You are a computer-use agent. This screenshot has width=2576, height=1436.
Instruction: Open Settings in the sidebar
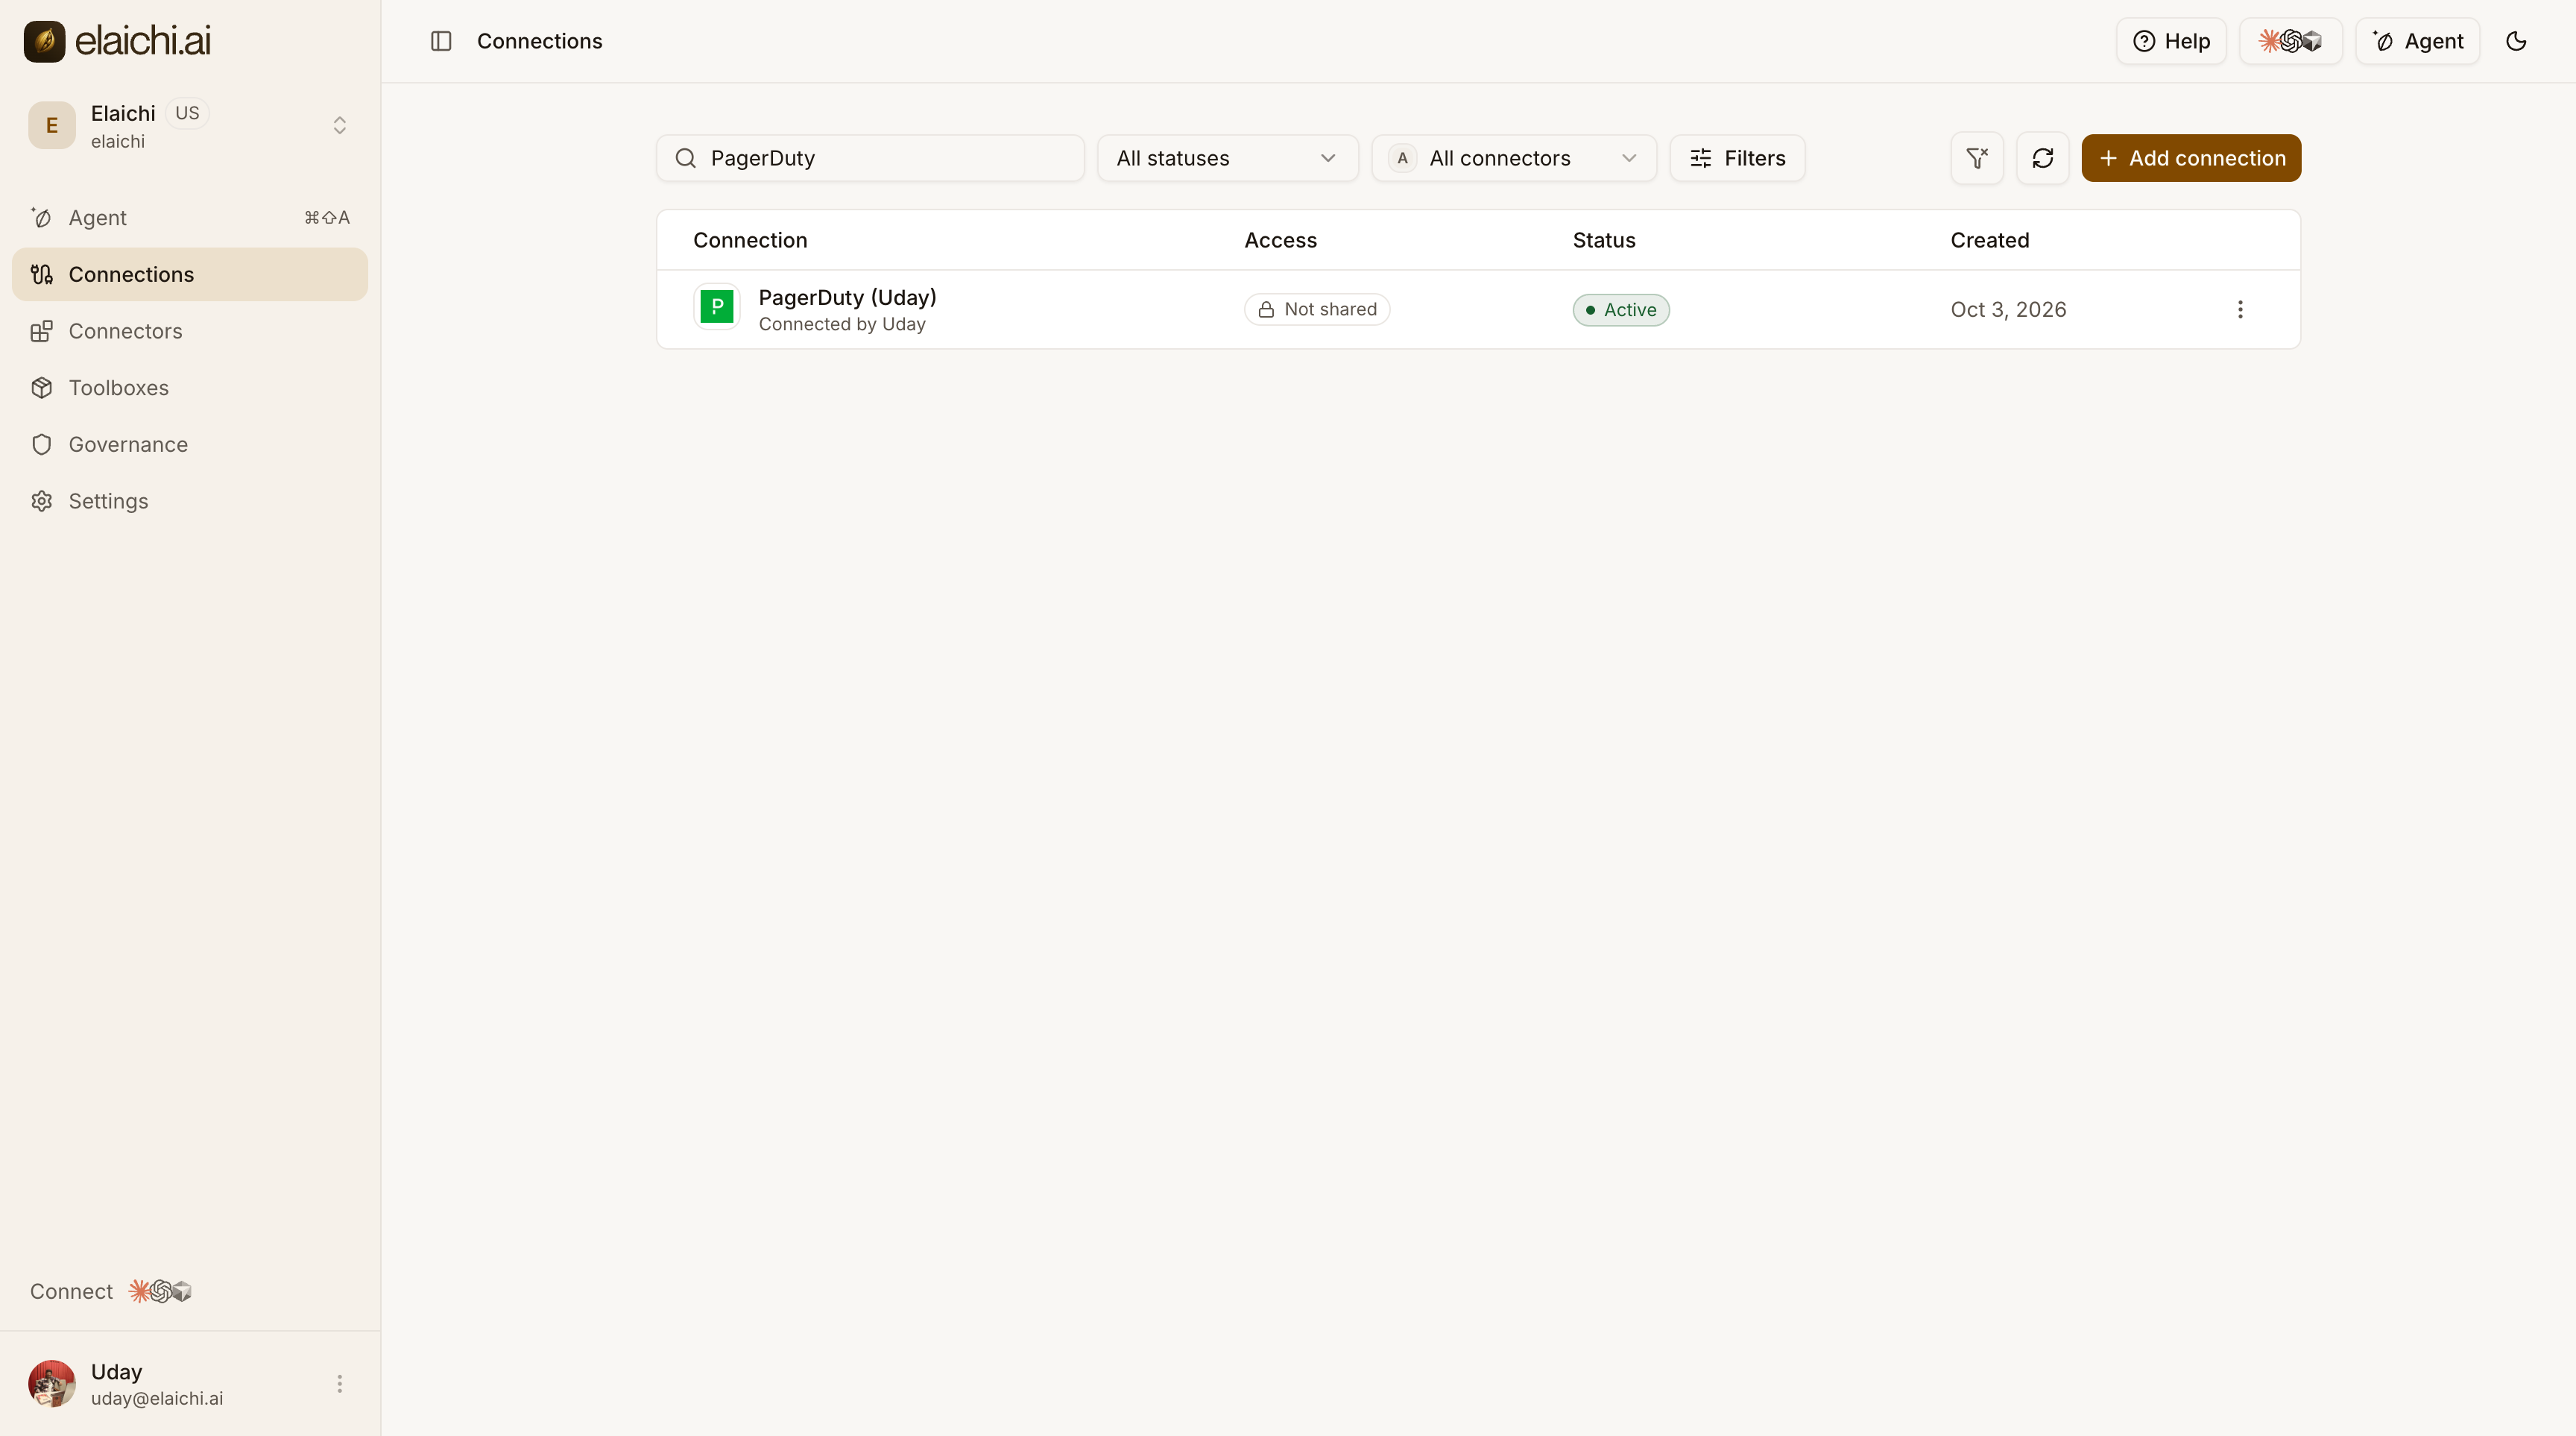pyautogui.click(x=190, y=501)
